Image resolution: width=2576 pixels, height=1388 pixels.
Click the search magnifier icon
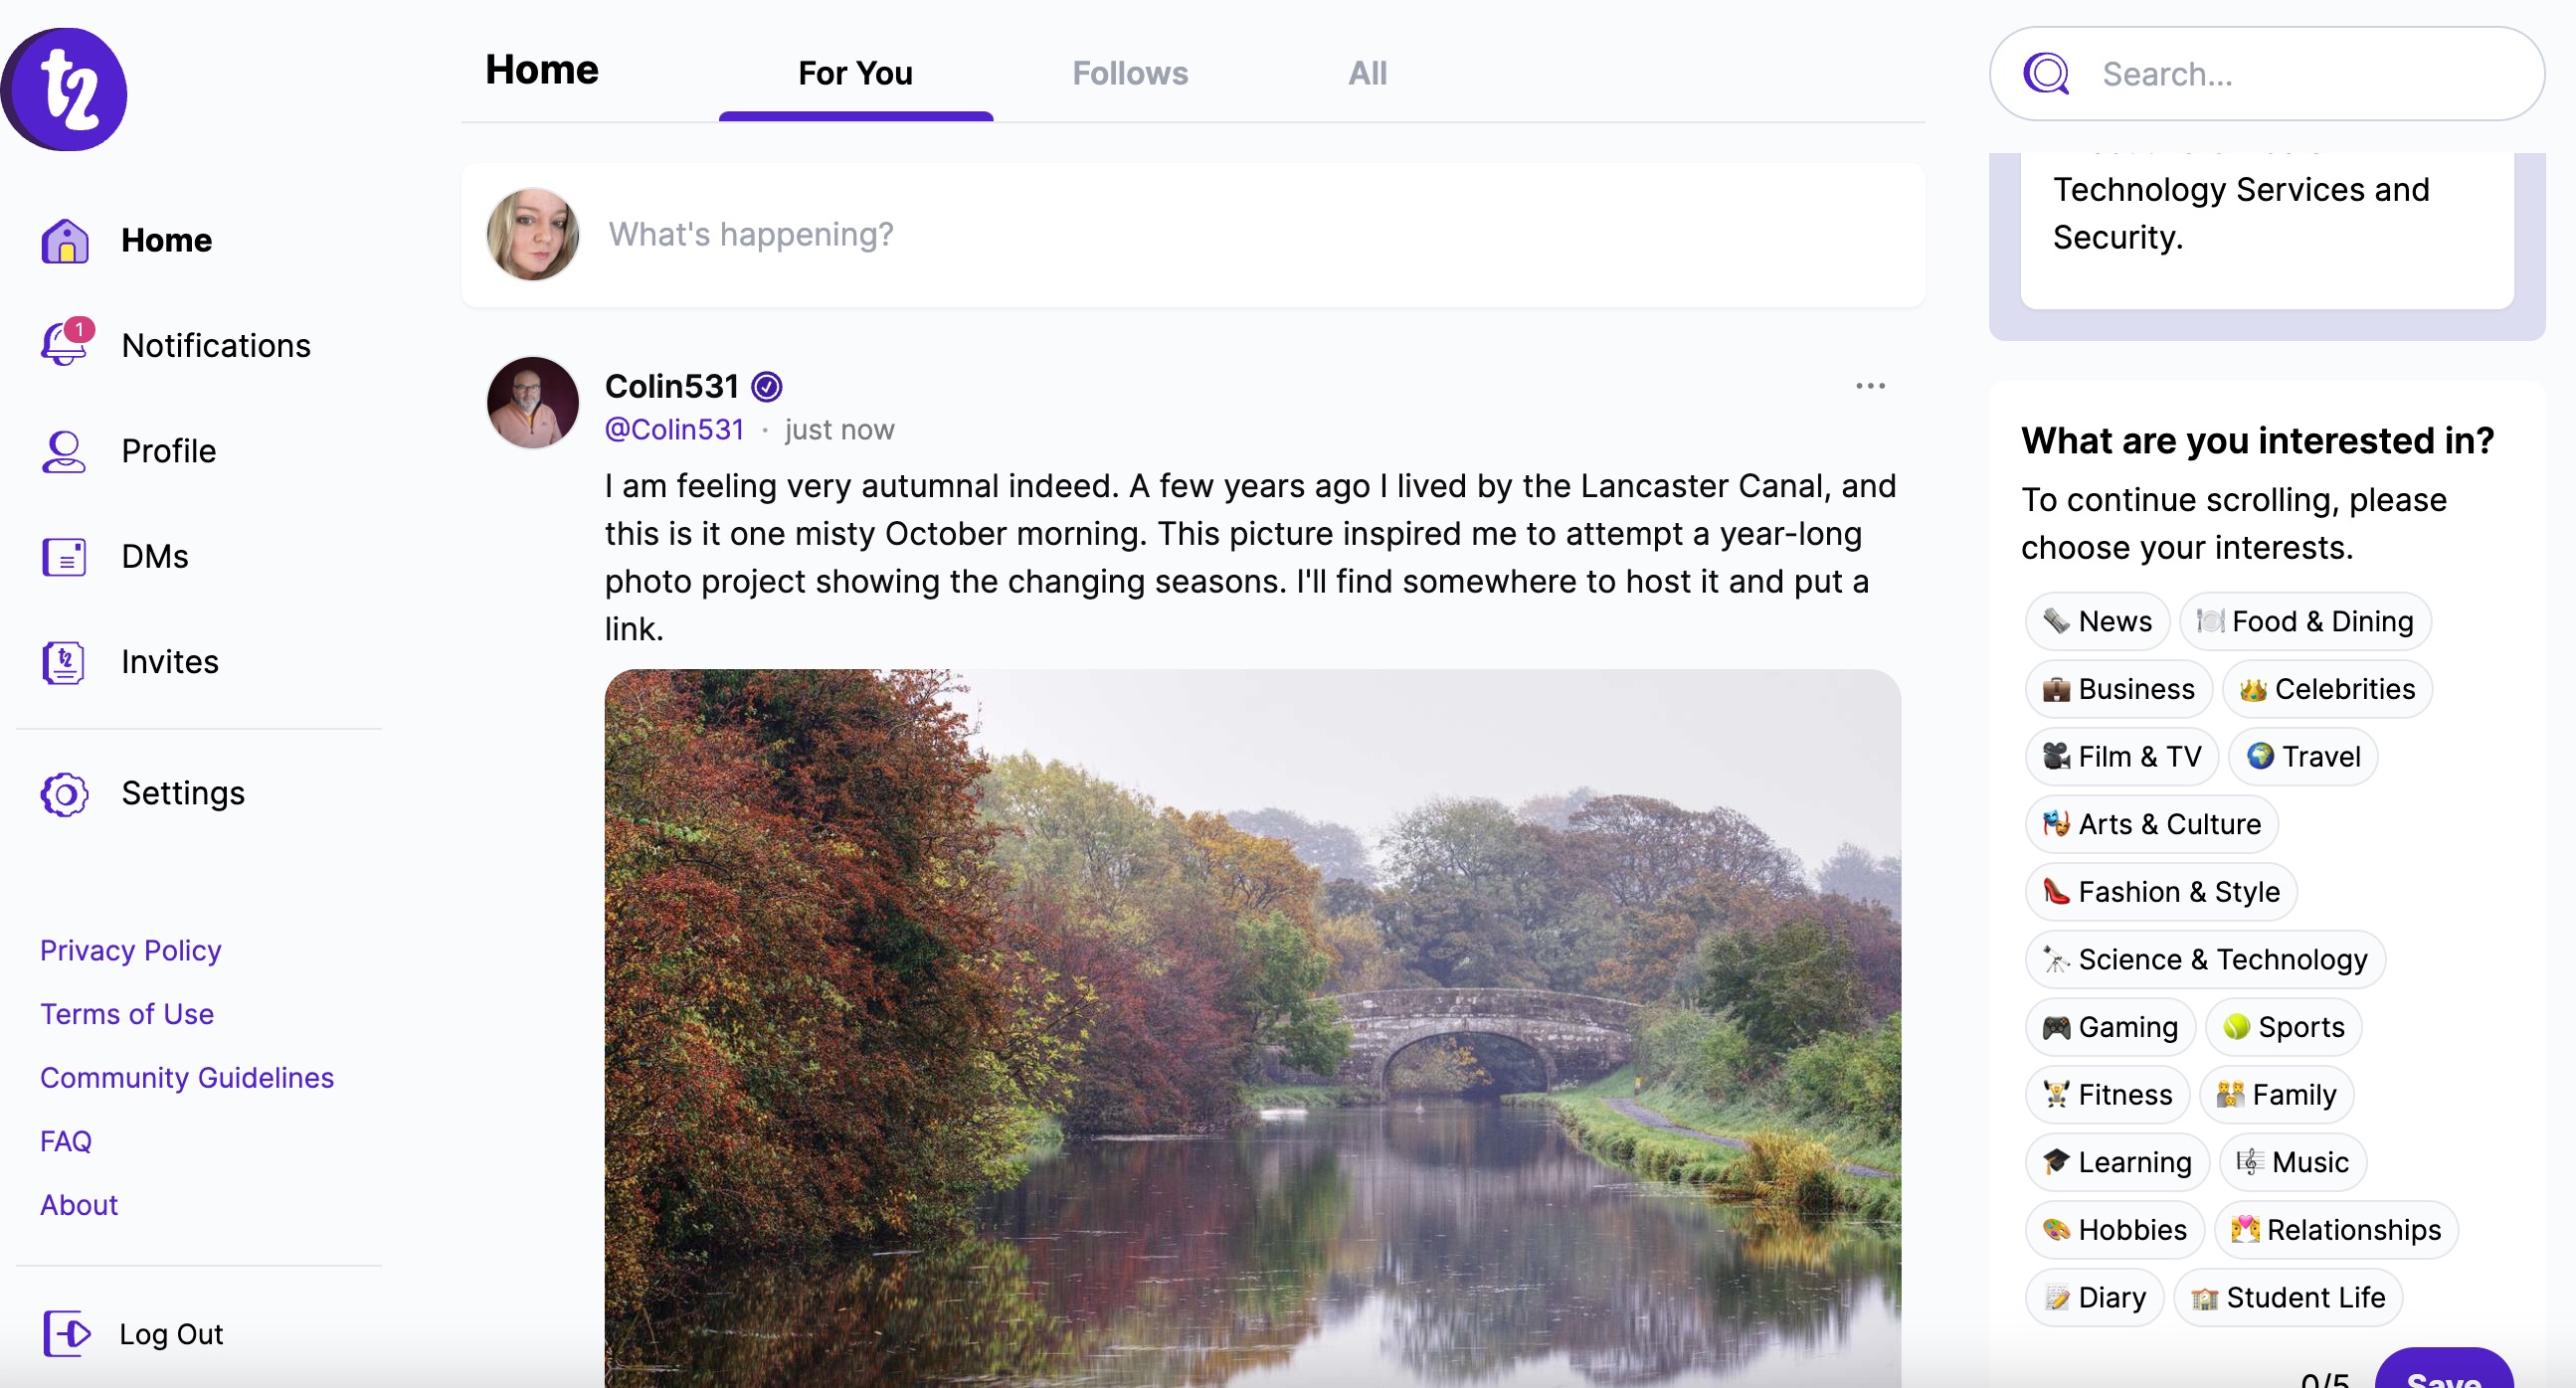(x=2046, y=74)
